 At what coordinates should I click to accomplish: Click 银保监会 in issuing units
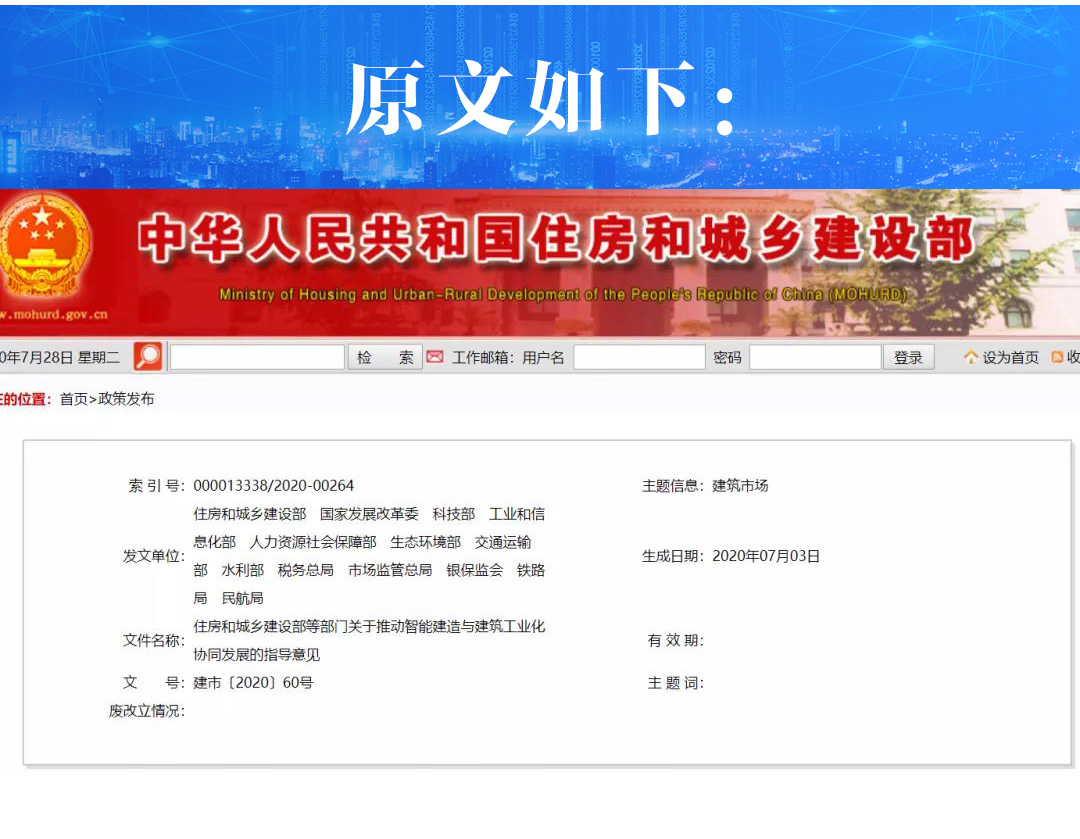475,570
